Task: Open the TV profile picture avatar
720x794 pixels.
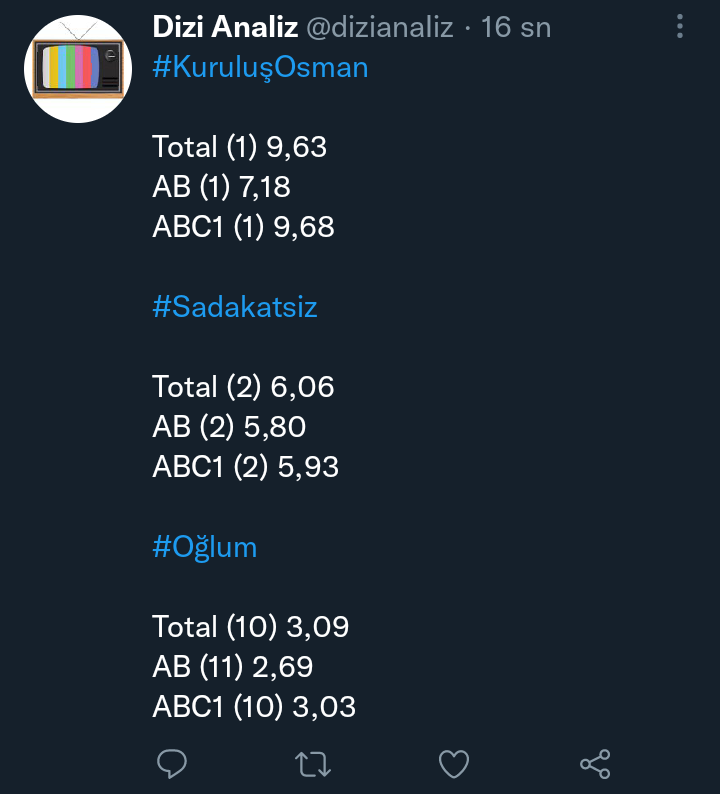Action: tap(78, 69)
